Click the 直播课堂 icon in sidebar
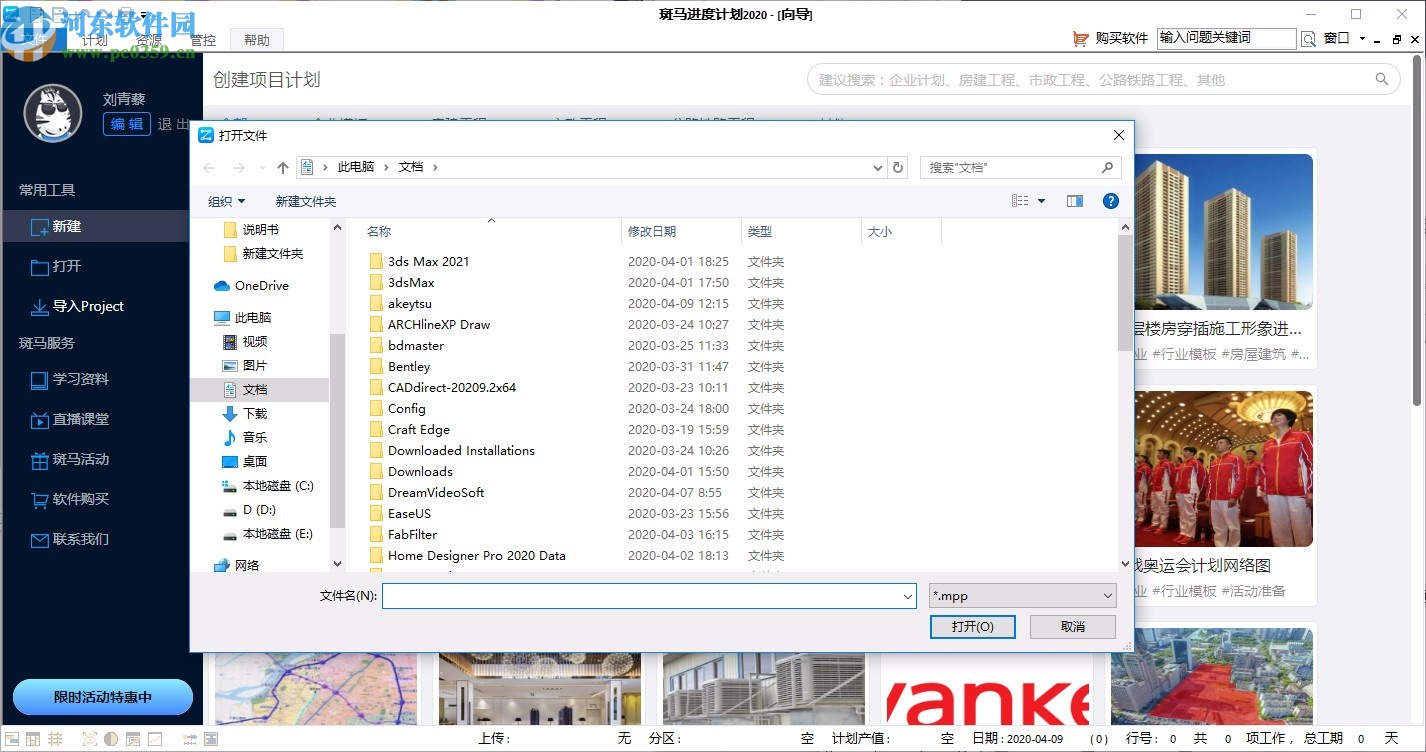This screenshot has height=752, width=1426. [40, 420]
